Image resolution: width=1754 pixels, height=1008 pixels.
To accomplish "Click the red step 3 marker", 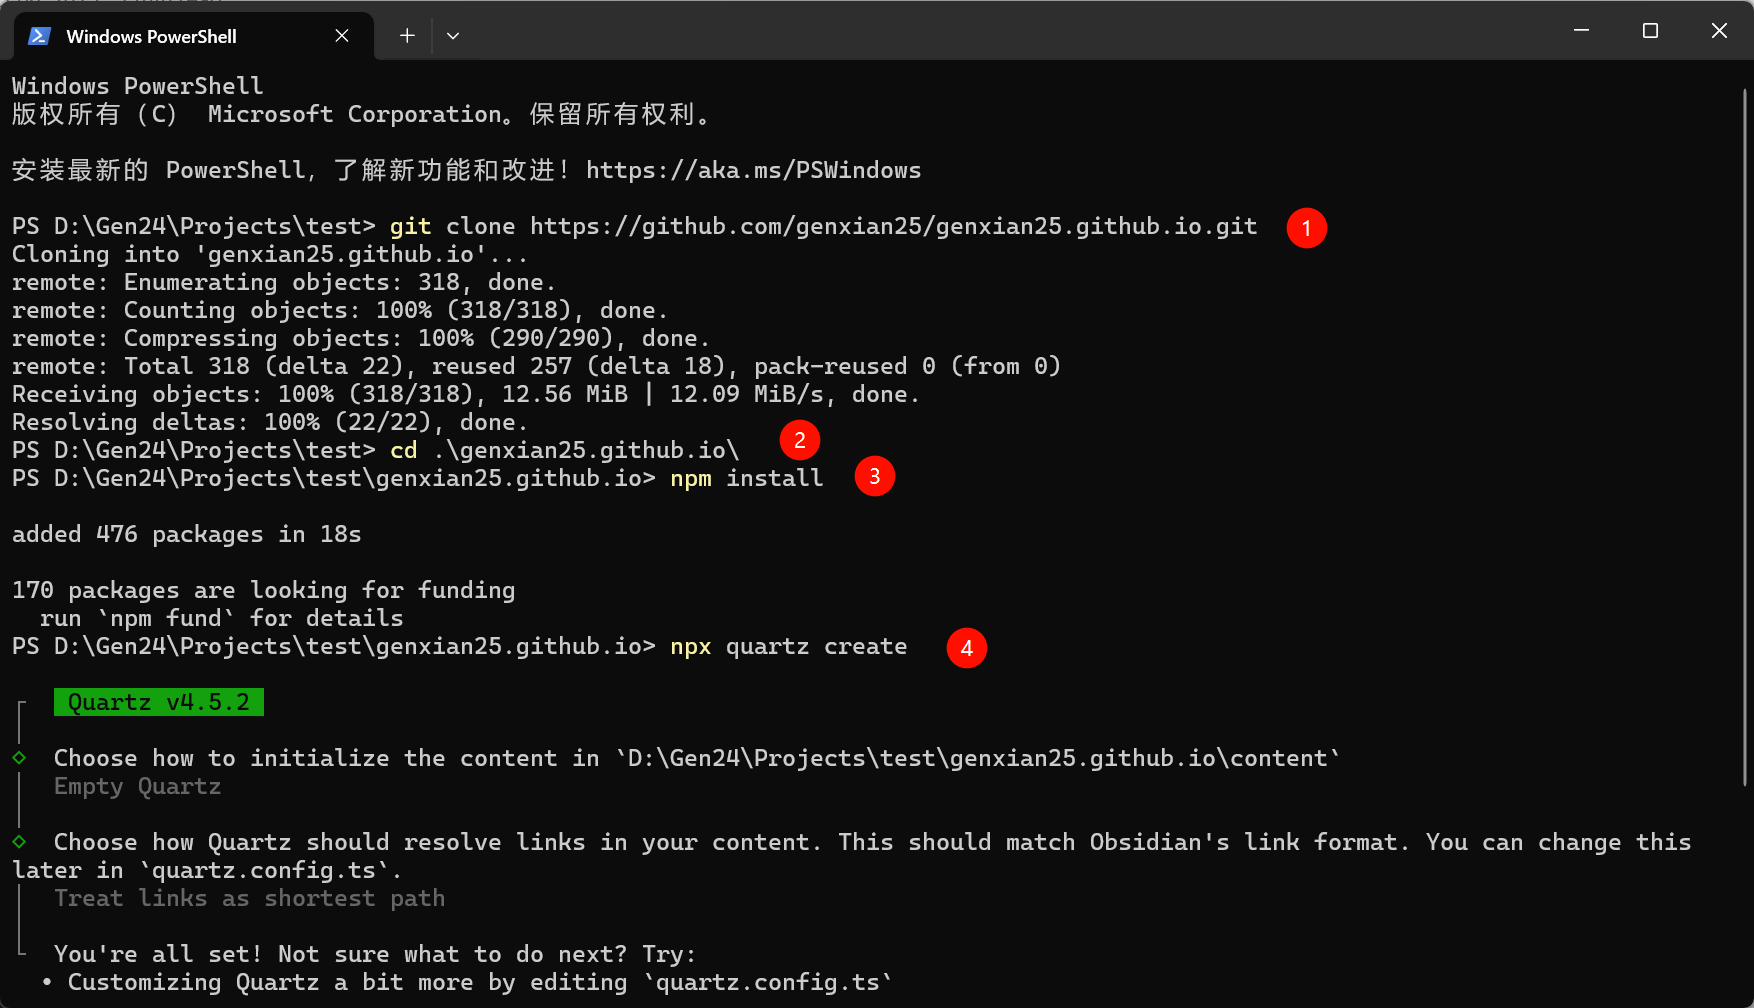I will point(874,476).
